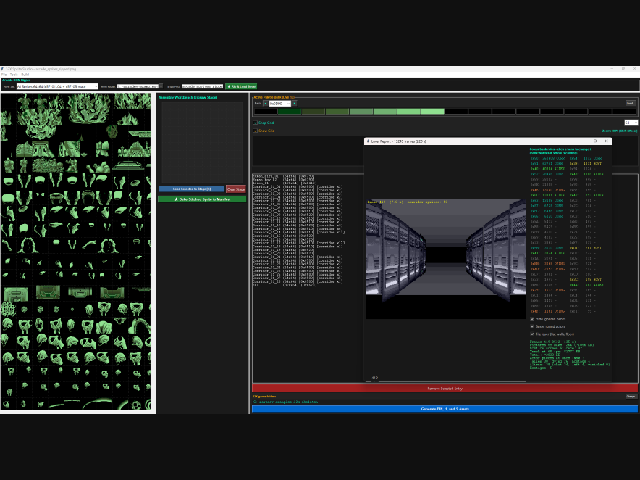Select the brightest green palette swatch
The height and width of the screenshot is (480, 640).
click(x=432, y=111)
